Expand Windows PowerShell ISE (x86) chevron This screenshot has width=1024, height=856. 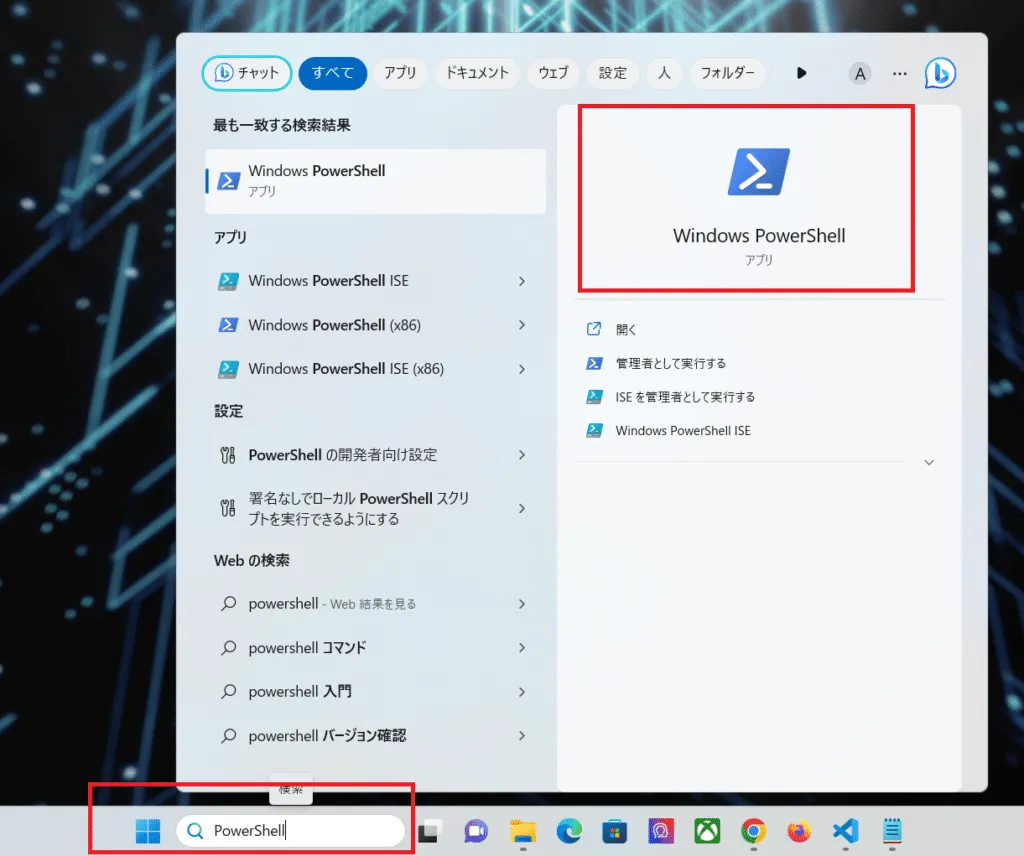pos(522,370)
